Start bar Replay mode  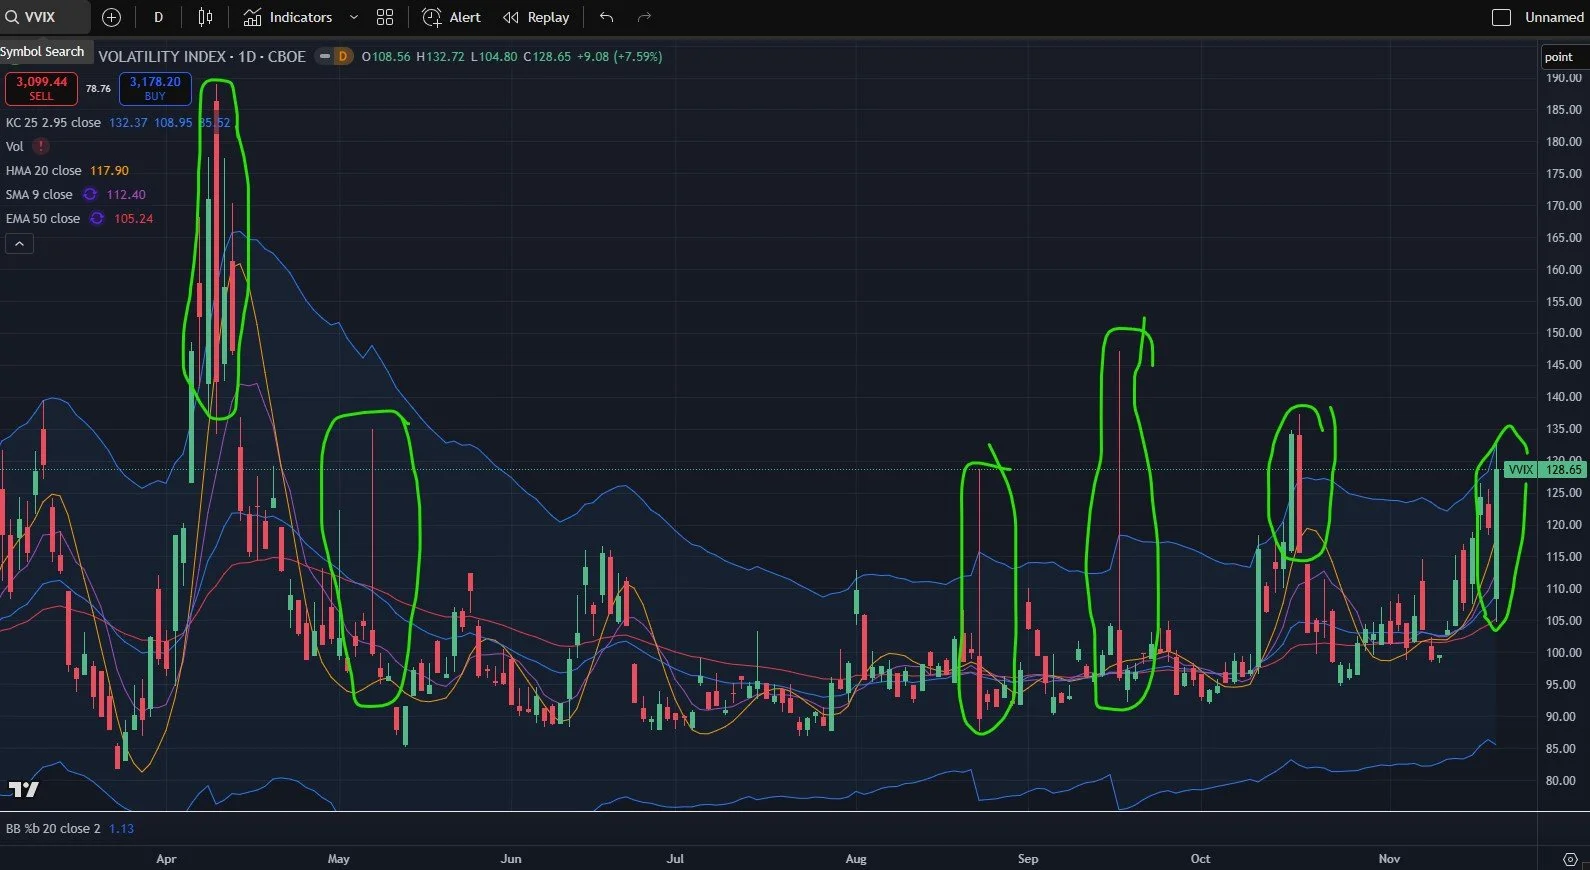[x=536, y=17]
